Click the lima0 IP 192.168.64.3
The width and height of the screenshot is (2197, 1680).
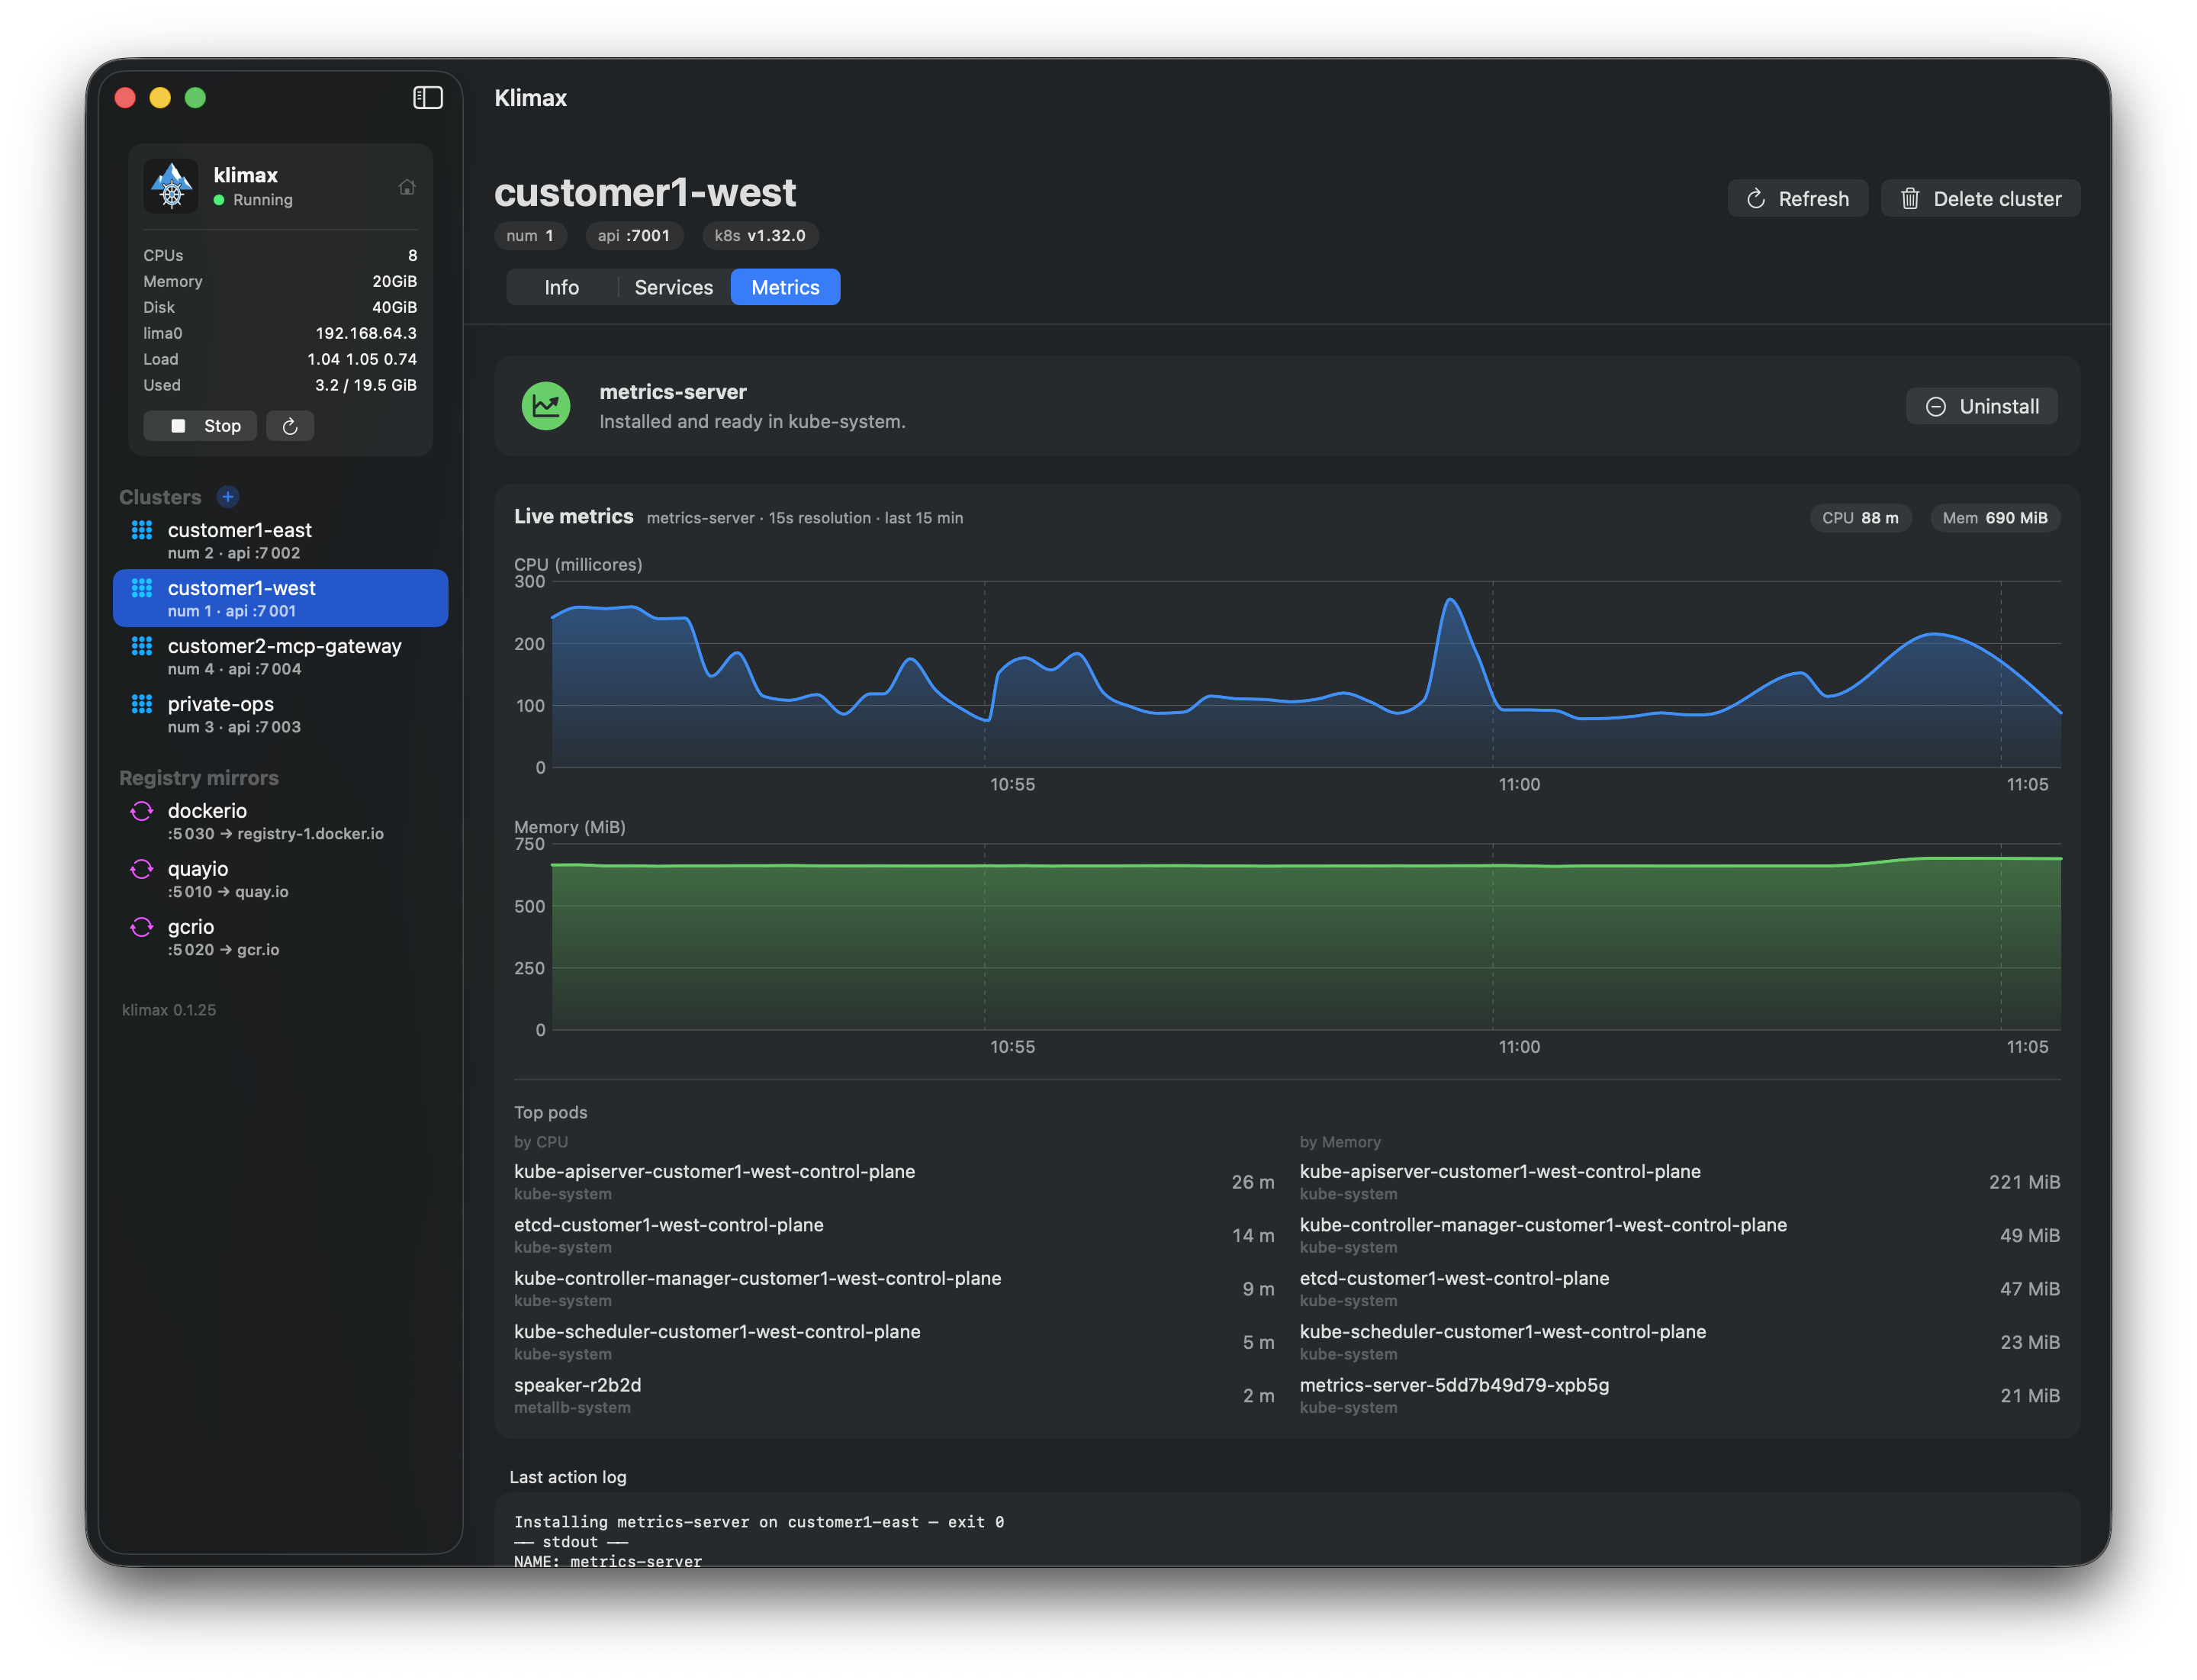coord(366,333)
